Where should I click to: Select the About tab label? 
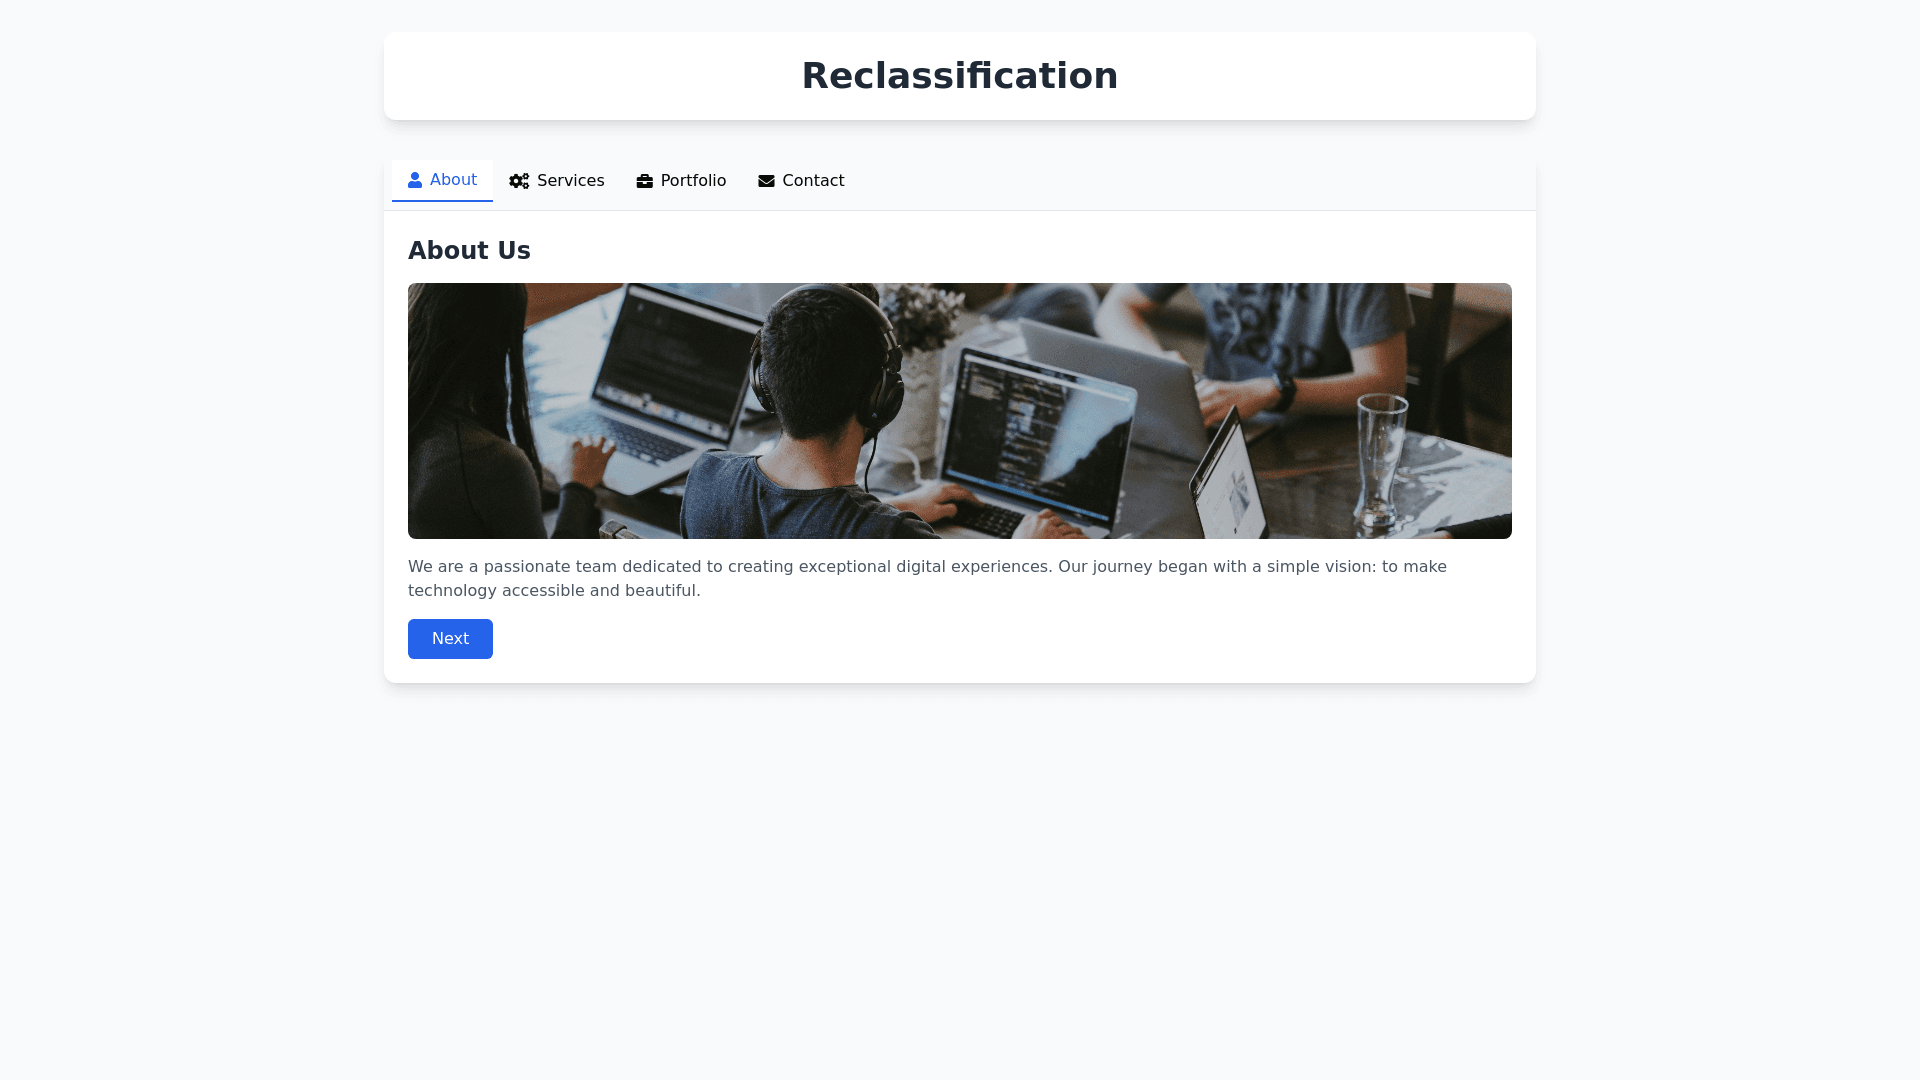click(x=453, y=180)
